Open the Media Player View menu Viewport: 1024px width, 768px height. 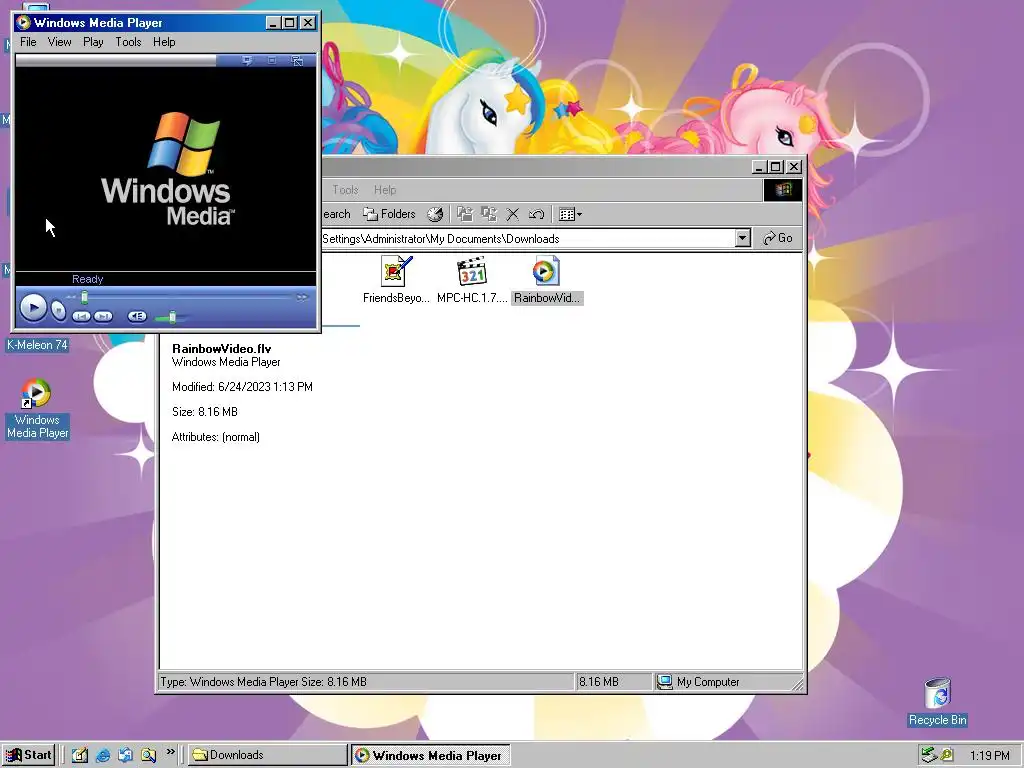pos(59,42)
